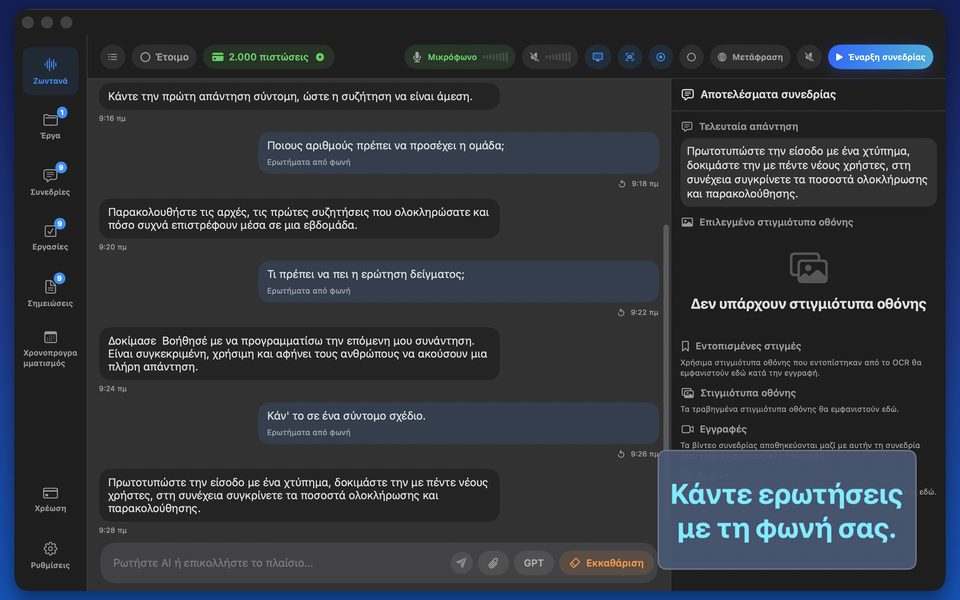Click the Εκκαθάριση clear button
The height and width of the screenshot is (600, 960).
pos(607,563)
